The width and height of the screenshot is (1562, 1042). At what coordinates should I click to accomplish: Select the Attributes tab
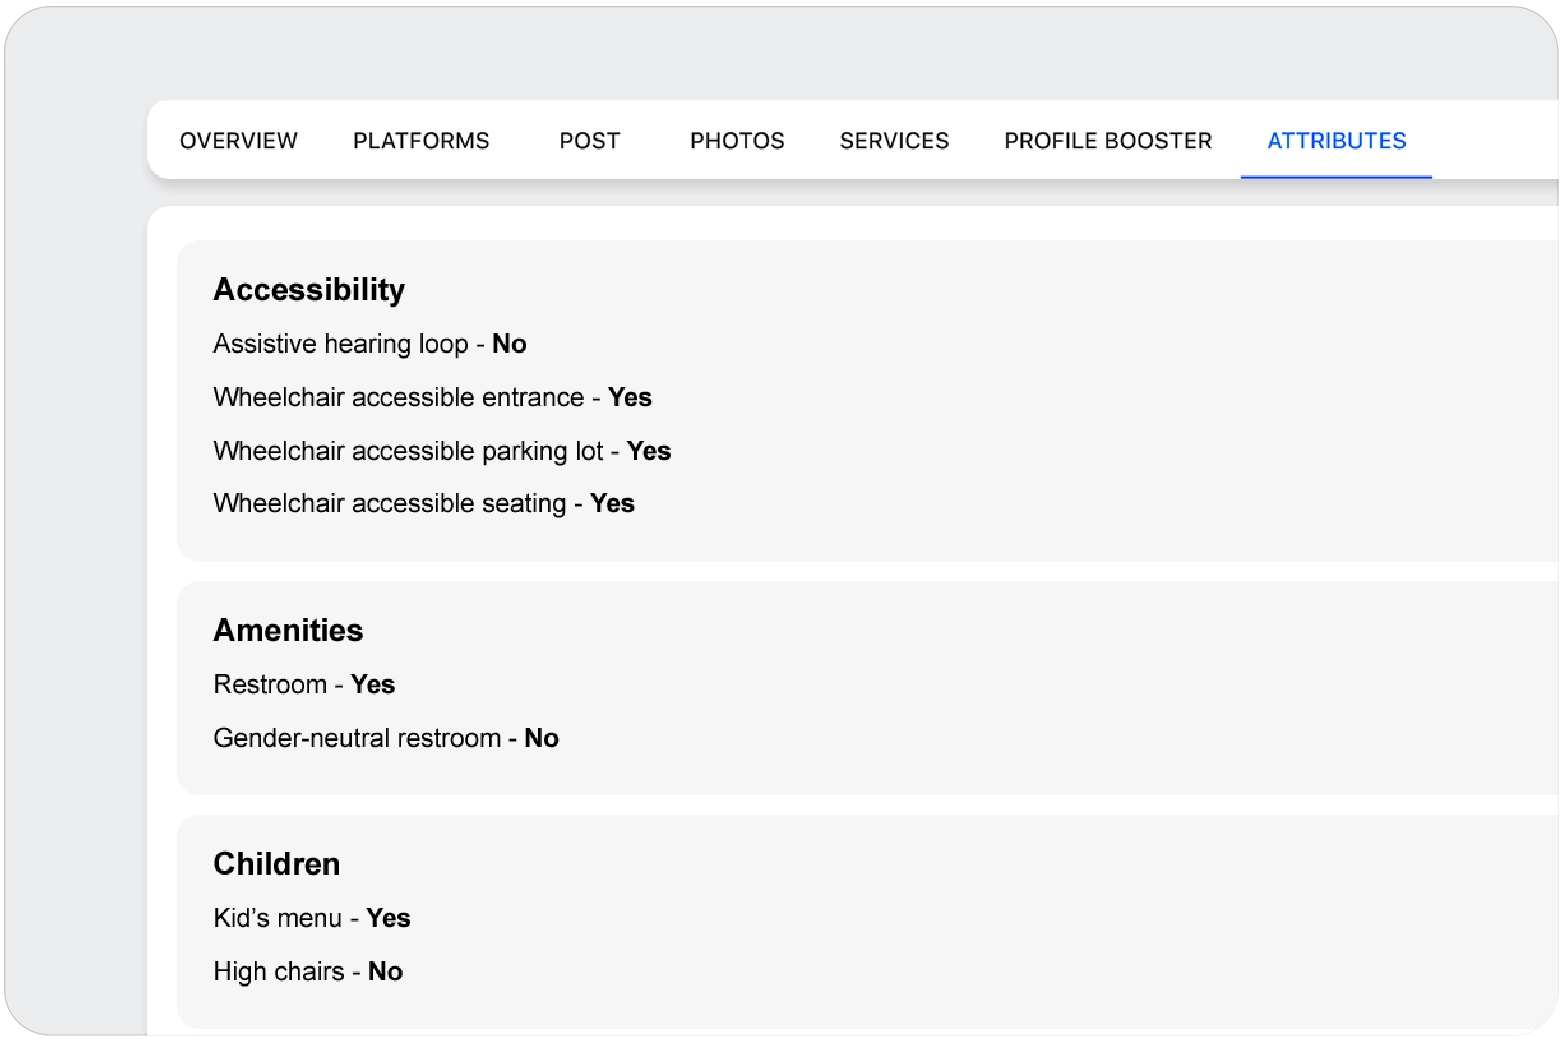(x=1336, y=141)
